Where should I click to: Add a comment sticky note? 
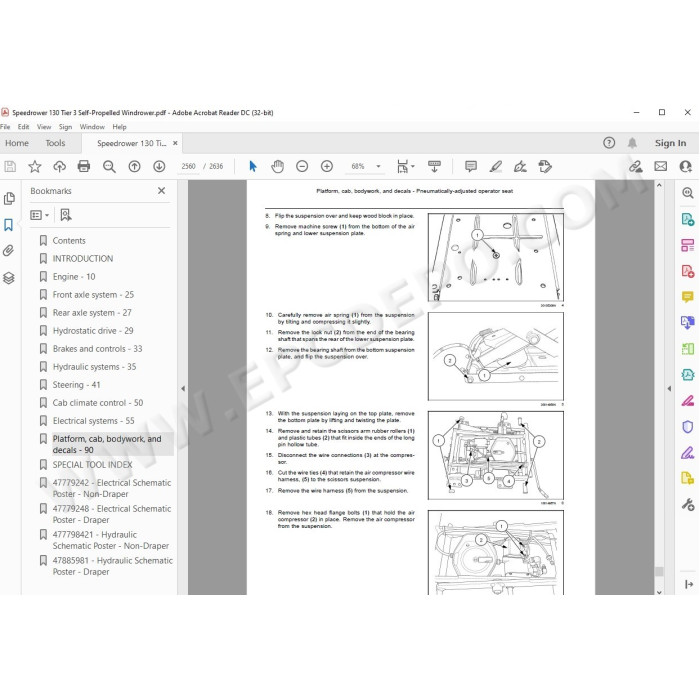(x=471, y=167)
